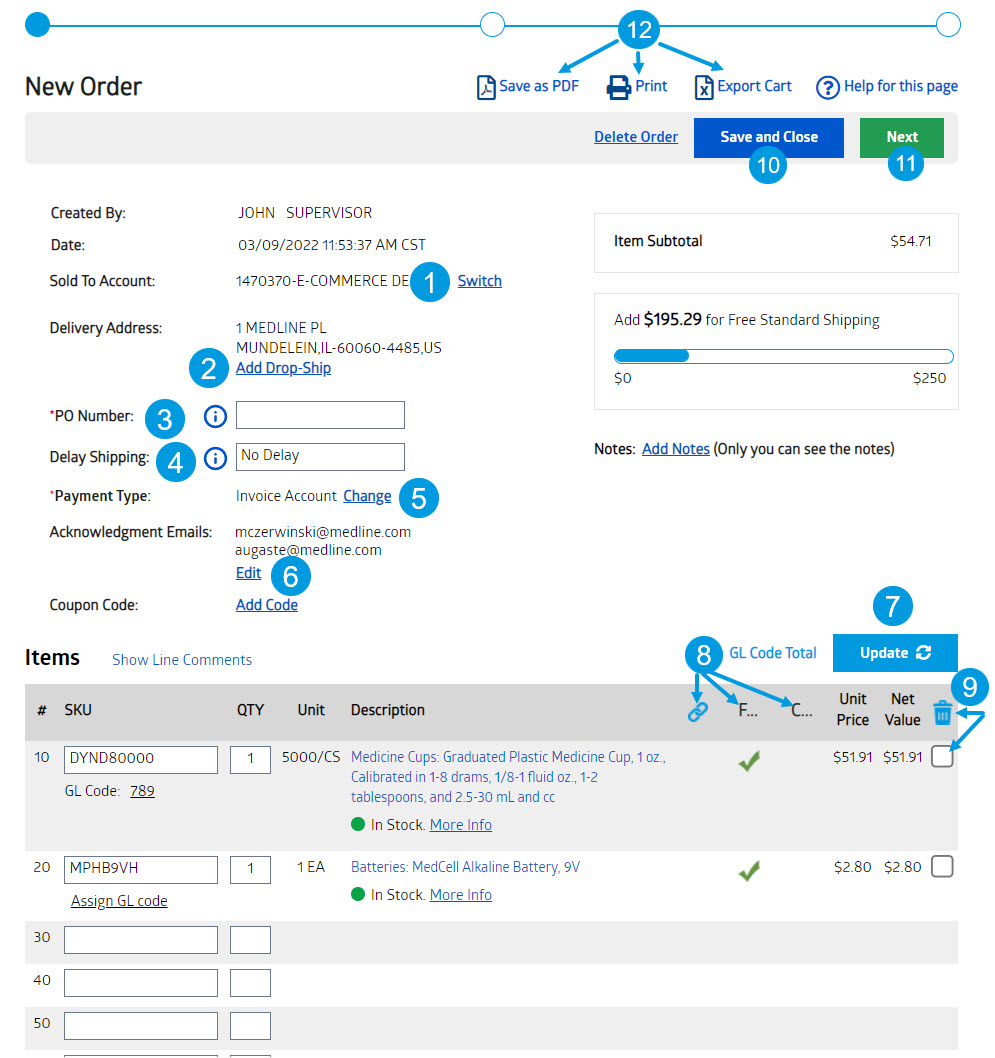
Task: Click the quantity field for MPHB9VH
Action: pos(250,870)
